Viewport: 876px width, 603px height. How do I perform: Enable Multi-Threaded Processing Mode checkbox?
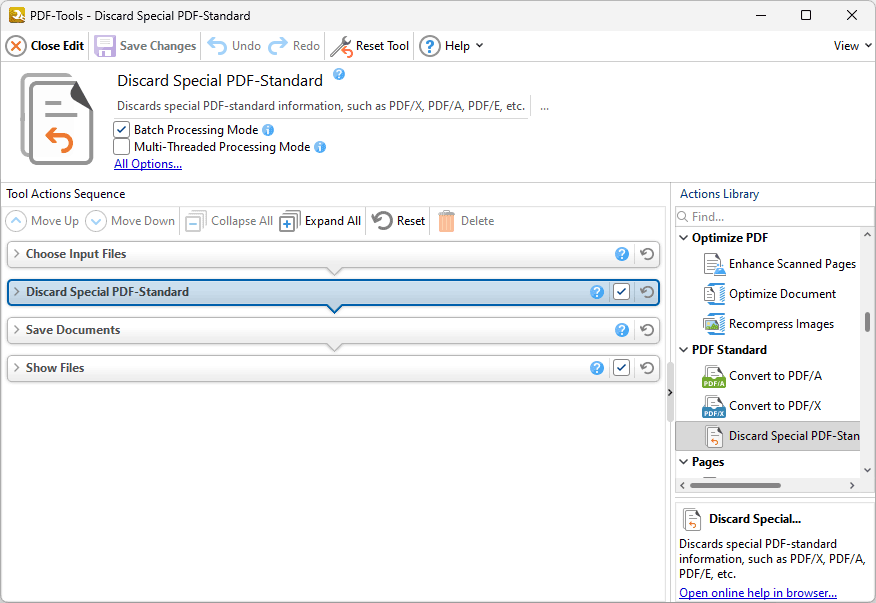[121, 147]
